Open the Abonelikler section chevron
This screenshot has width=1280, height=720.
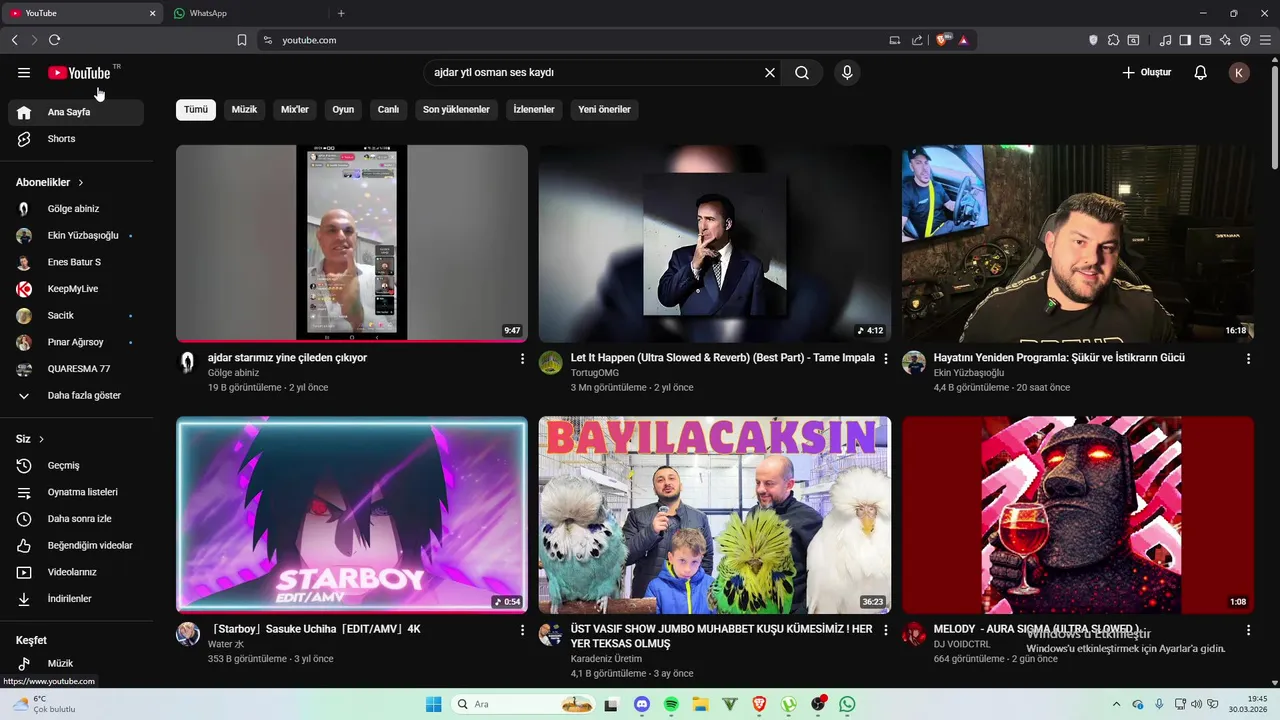click(81, 183)
